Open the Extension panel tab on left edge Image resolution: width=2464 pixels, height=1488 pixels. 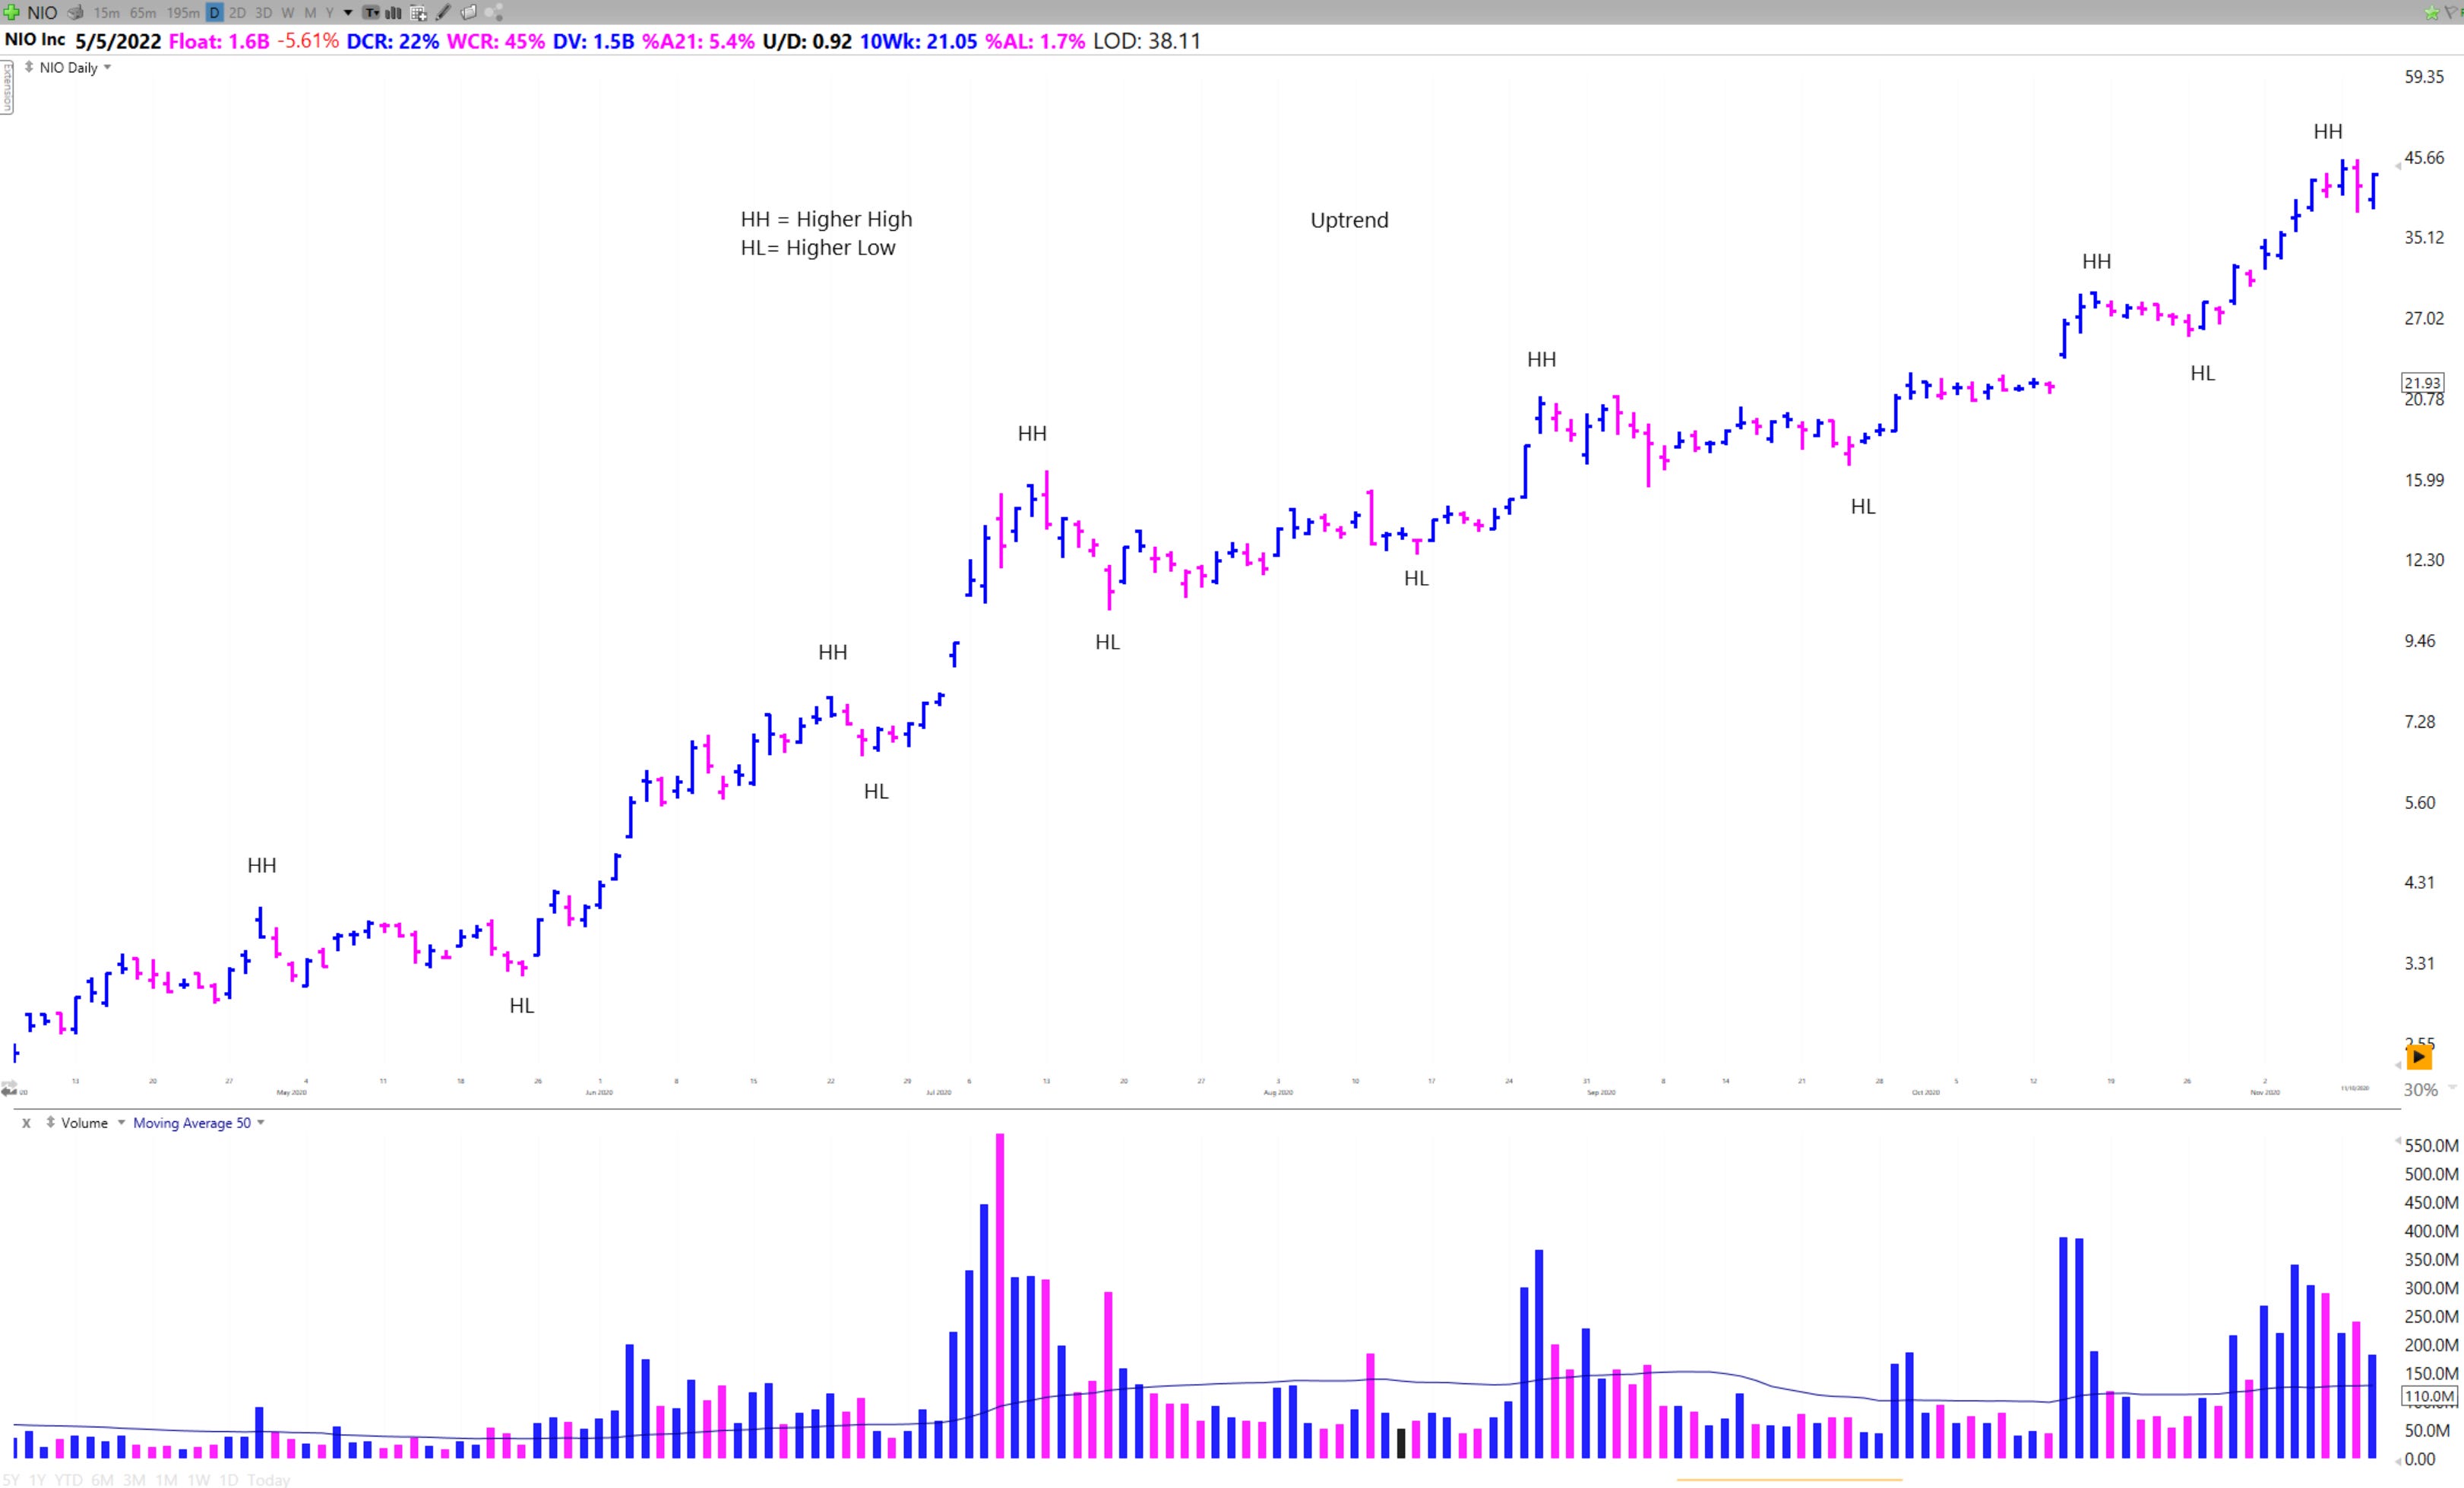[7, 88]
